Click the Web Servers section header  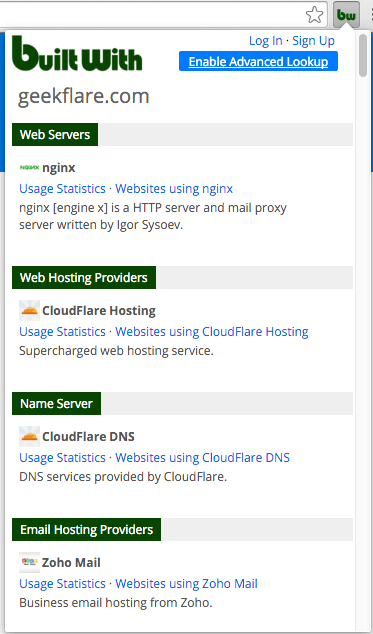55,134
